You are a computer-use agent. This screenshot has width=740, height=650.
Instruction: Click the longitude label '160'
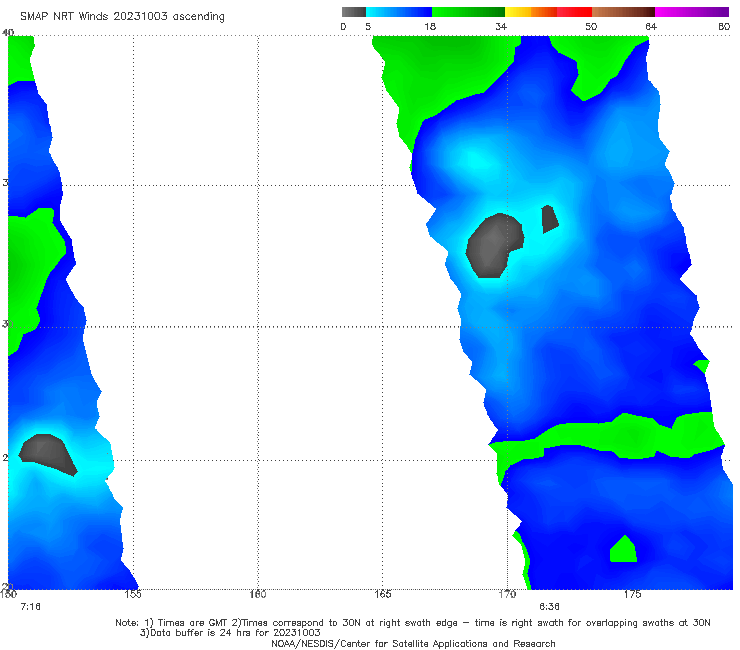click(x=258, y=594)
